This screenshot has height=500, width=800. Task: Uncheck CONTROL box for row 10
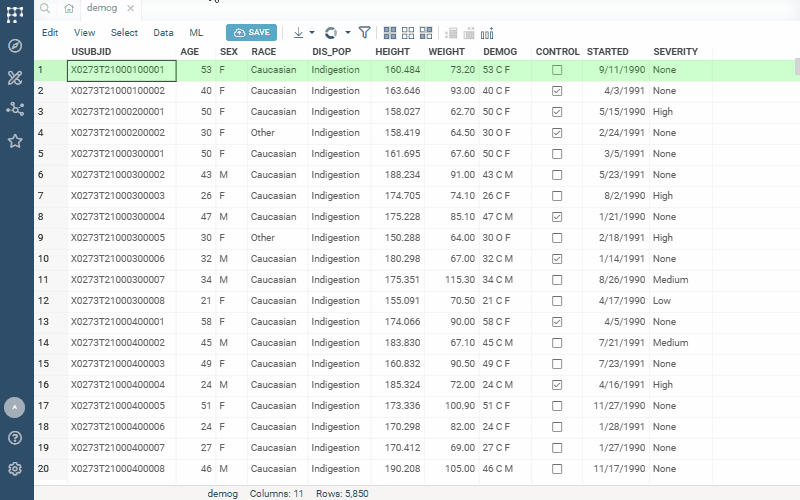click(x=557, y=259)
